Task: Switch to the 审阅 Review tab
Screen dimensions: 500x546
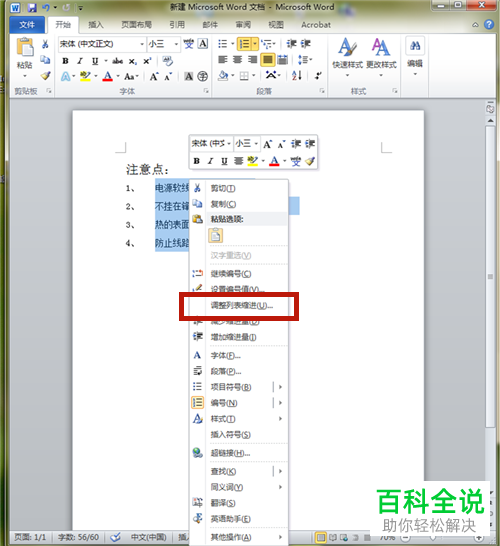Action: point(243,25)
